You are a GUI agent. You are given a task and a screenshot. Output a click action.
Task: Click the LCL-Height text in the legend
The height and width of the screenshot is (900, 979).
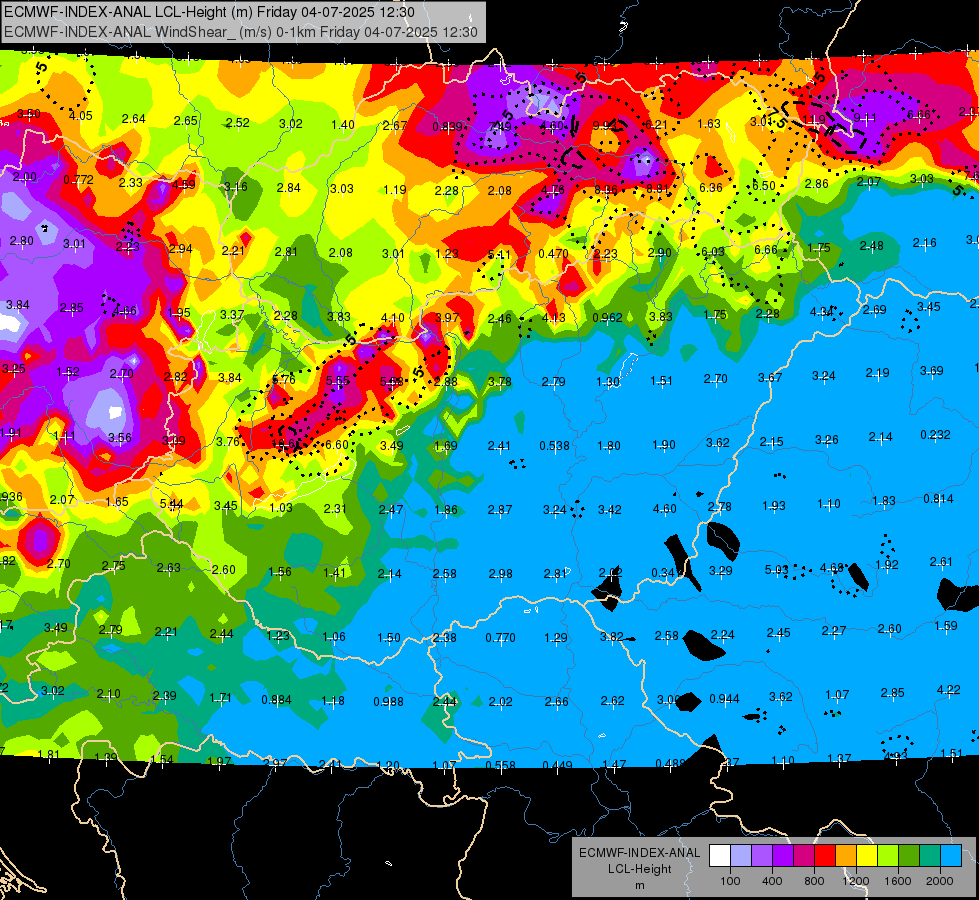[639, 869]
